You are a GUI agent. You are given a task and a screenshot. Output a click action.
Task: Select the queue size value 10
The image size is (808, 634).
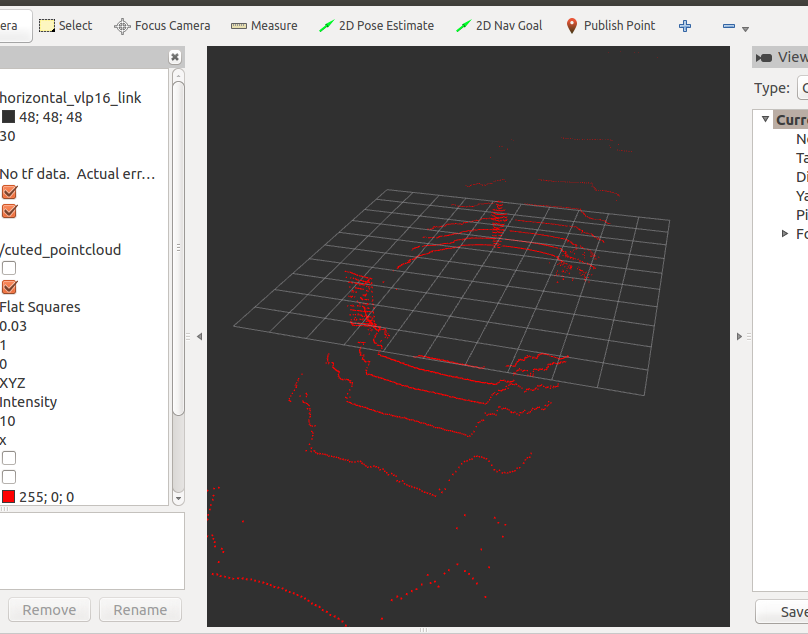8,421
